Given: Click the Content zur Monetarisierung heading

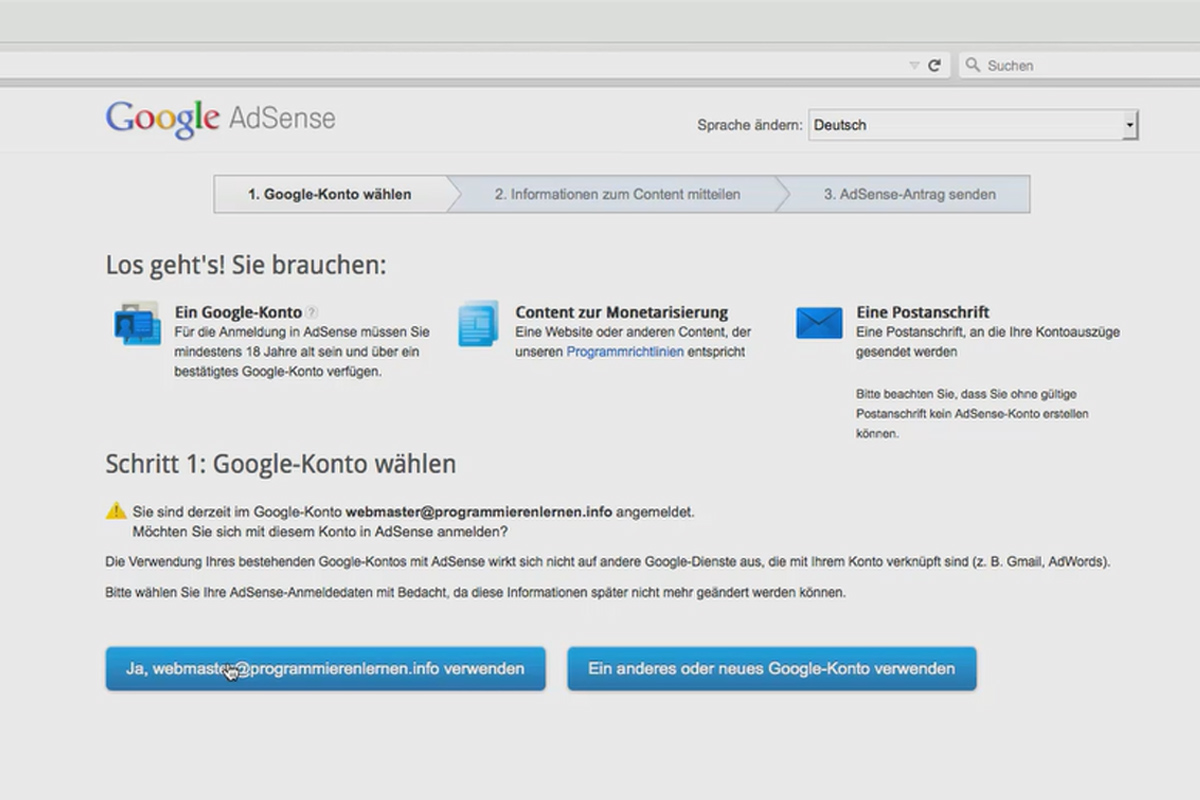Looking at the screenshot, I should pos(622,312).
